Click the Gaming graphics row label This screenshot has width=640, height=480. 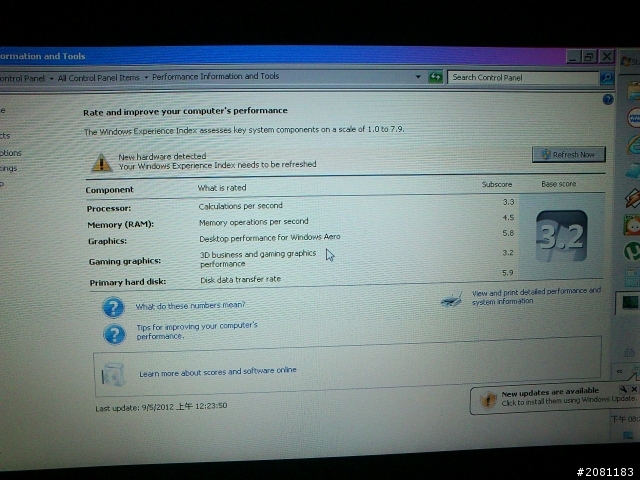[124, 261]
